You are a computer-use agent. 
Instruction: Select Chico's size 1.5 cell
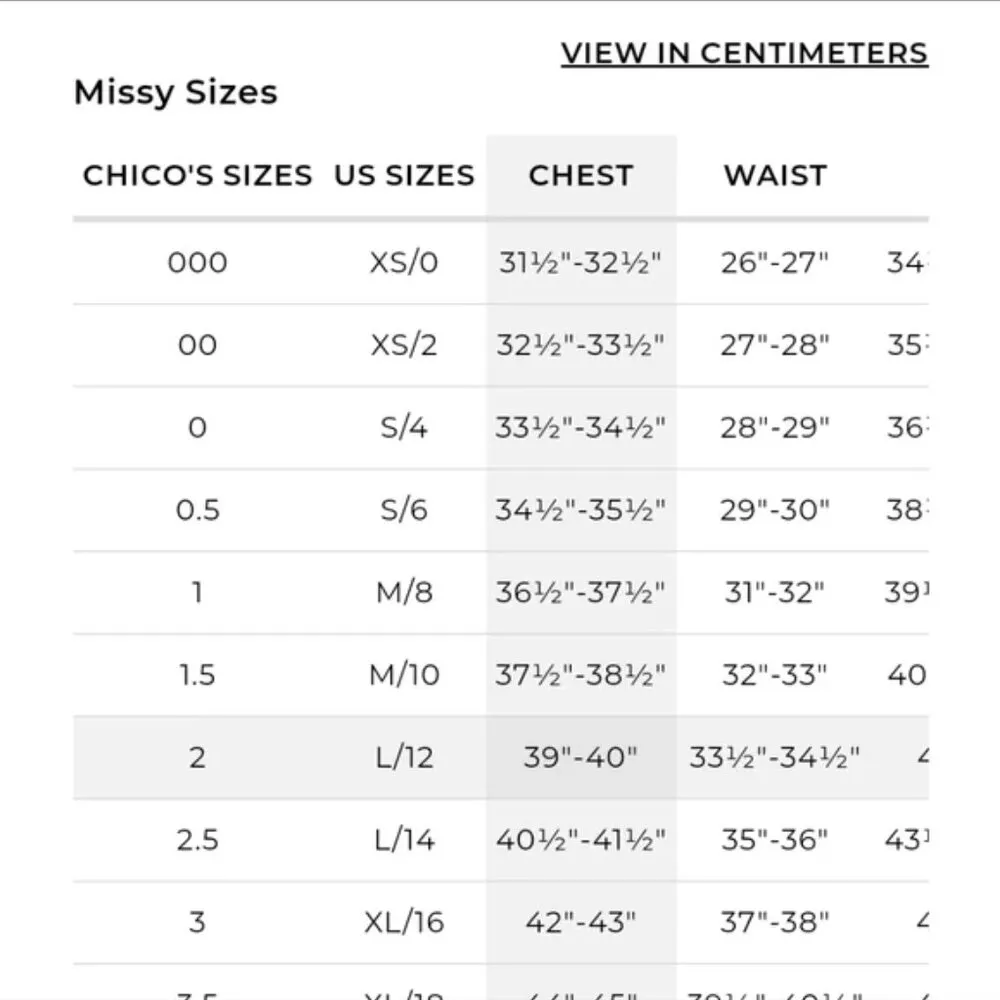[x=197, y=675]
